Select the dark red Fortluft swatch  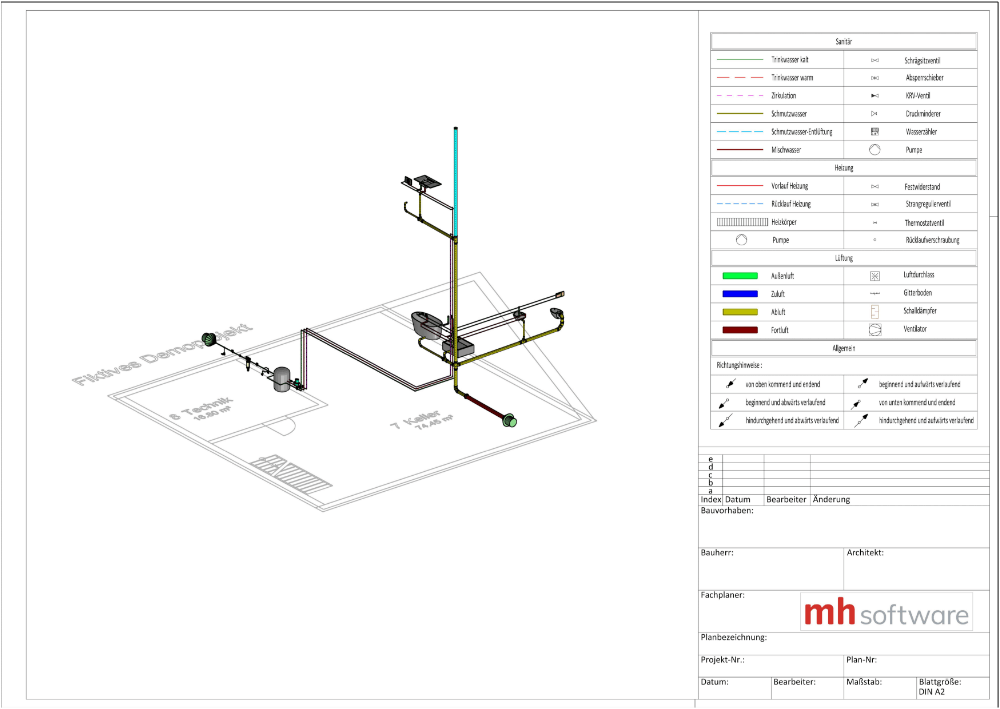pos(741,329)
